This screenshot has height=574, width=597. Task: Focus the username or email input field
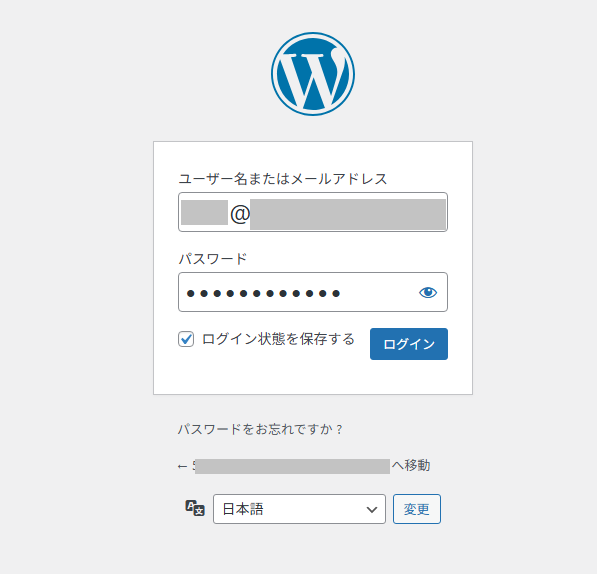313,212
